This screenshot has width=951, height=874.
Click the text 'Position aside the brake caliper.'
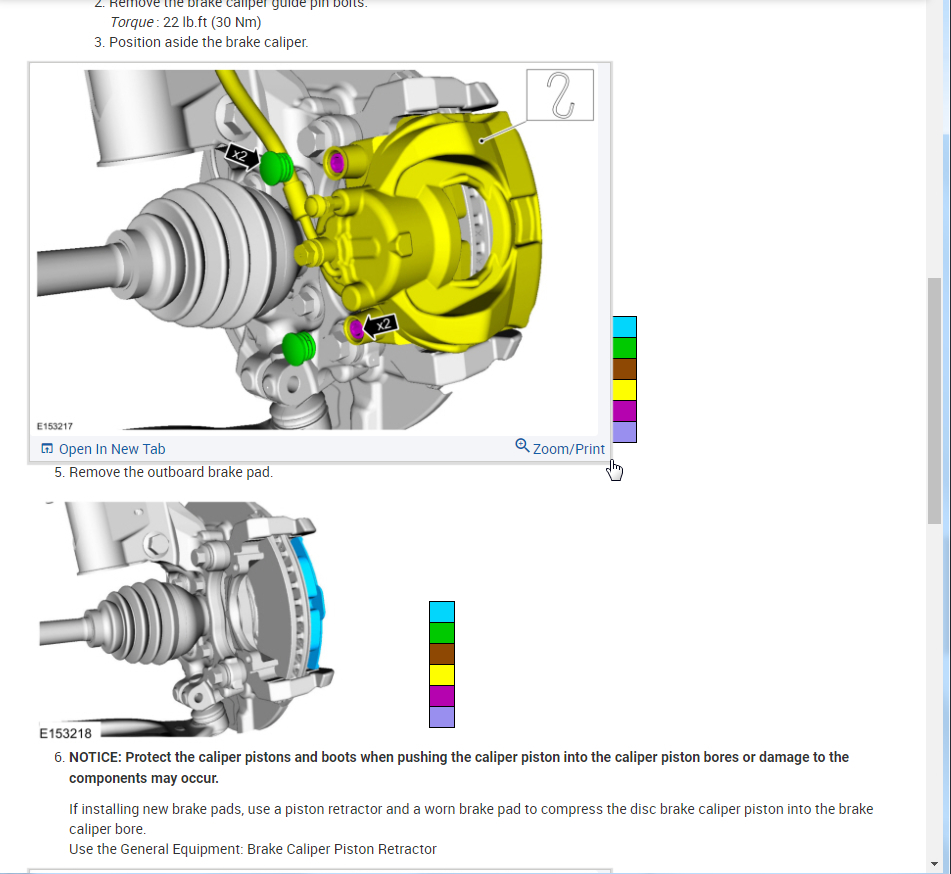pos(209,42)
